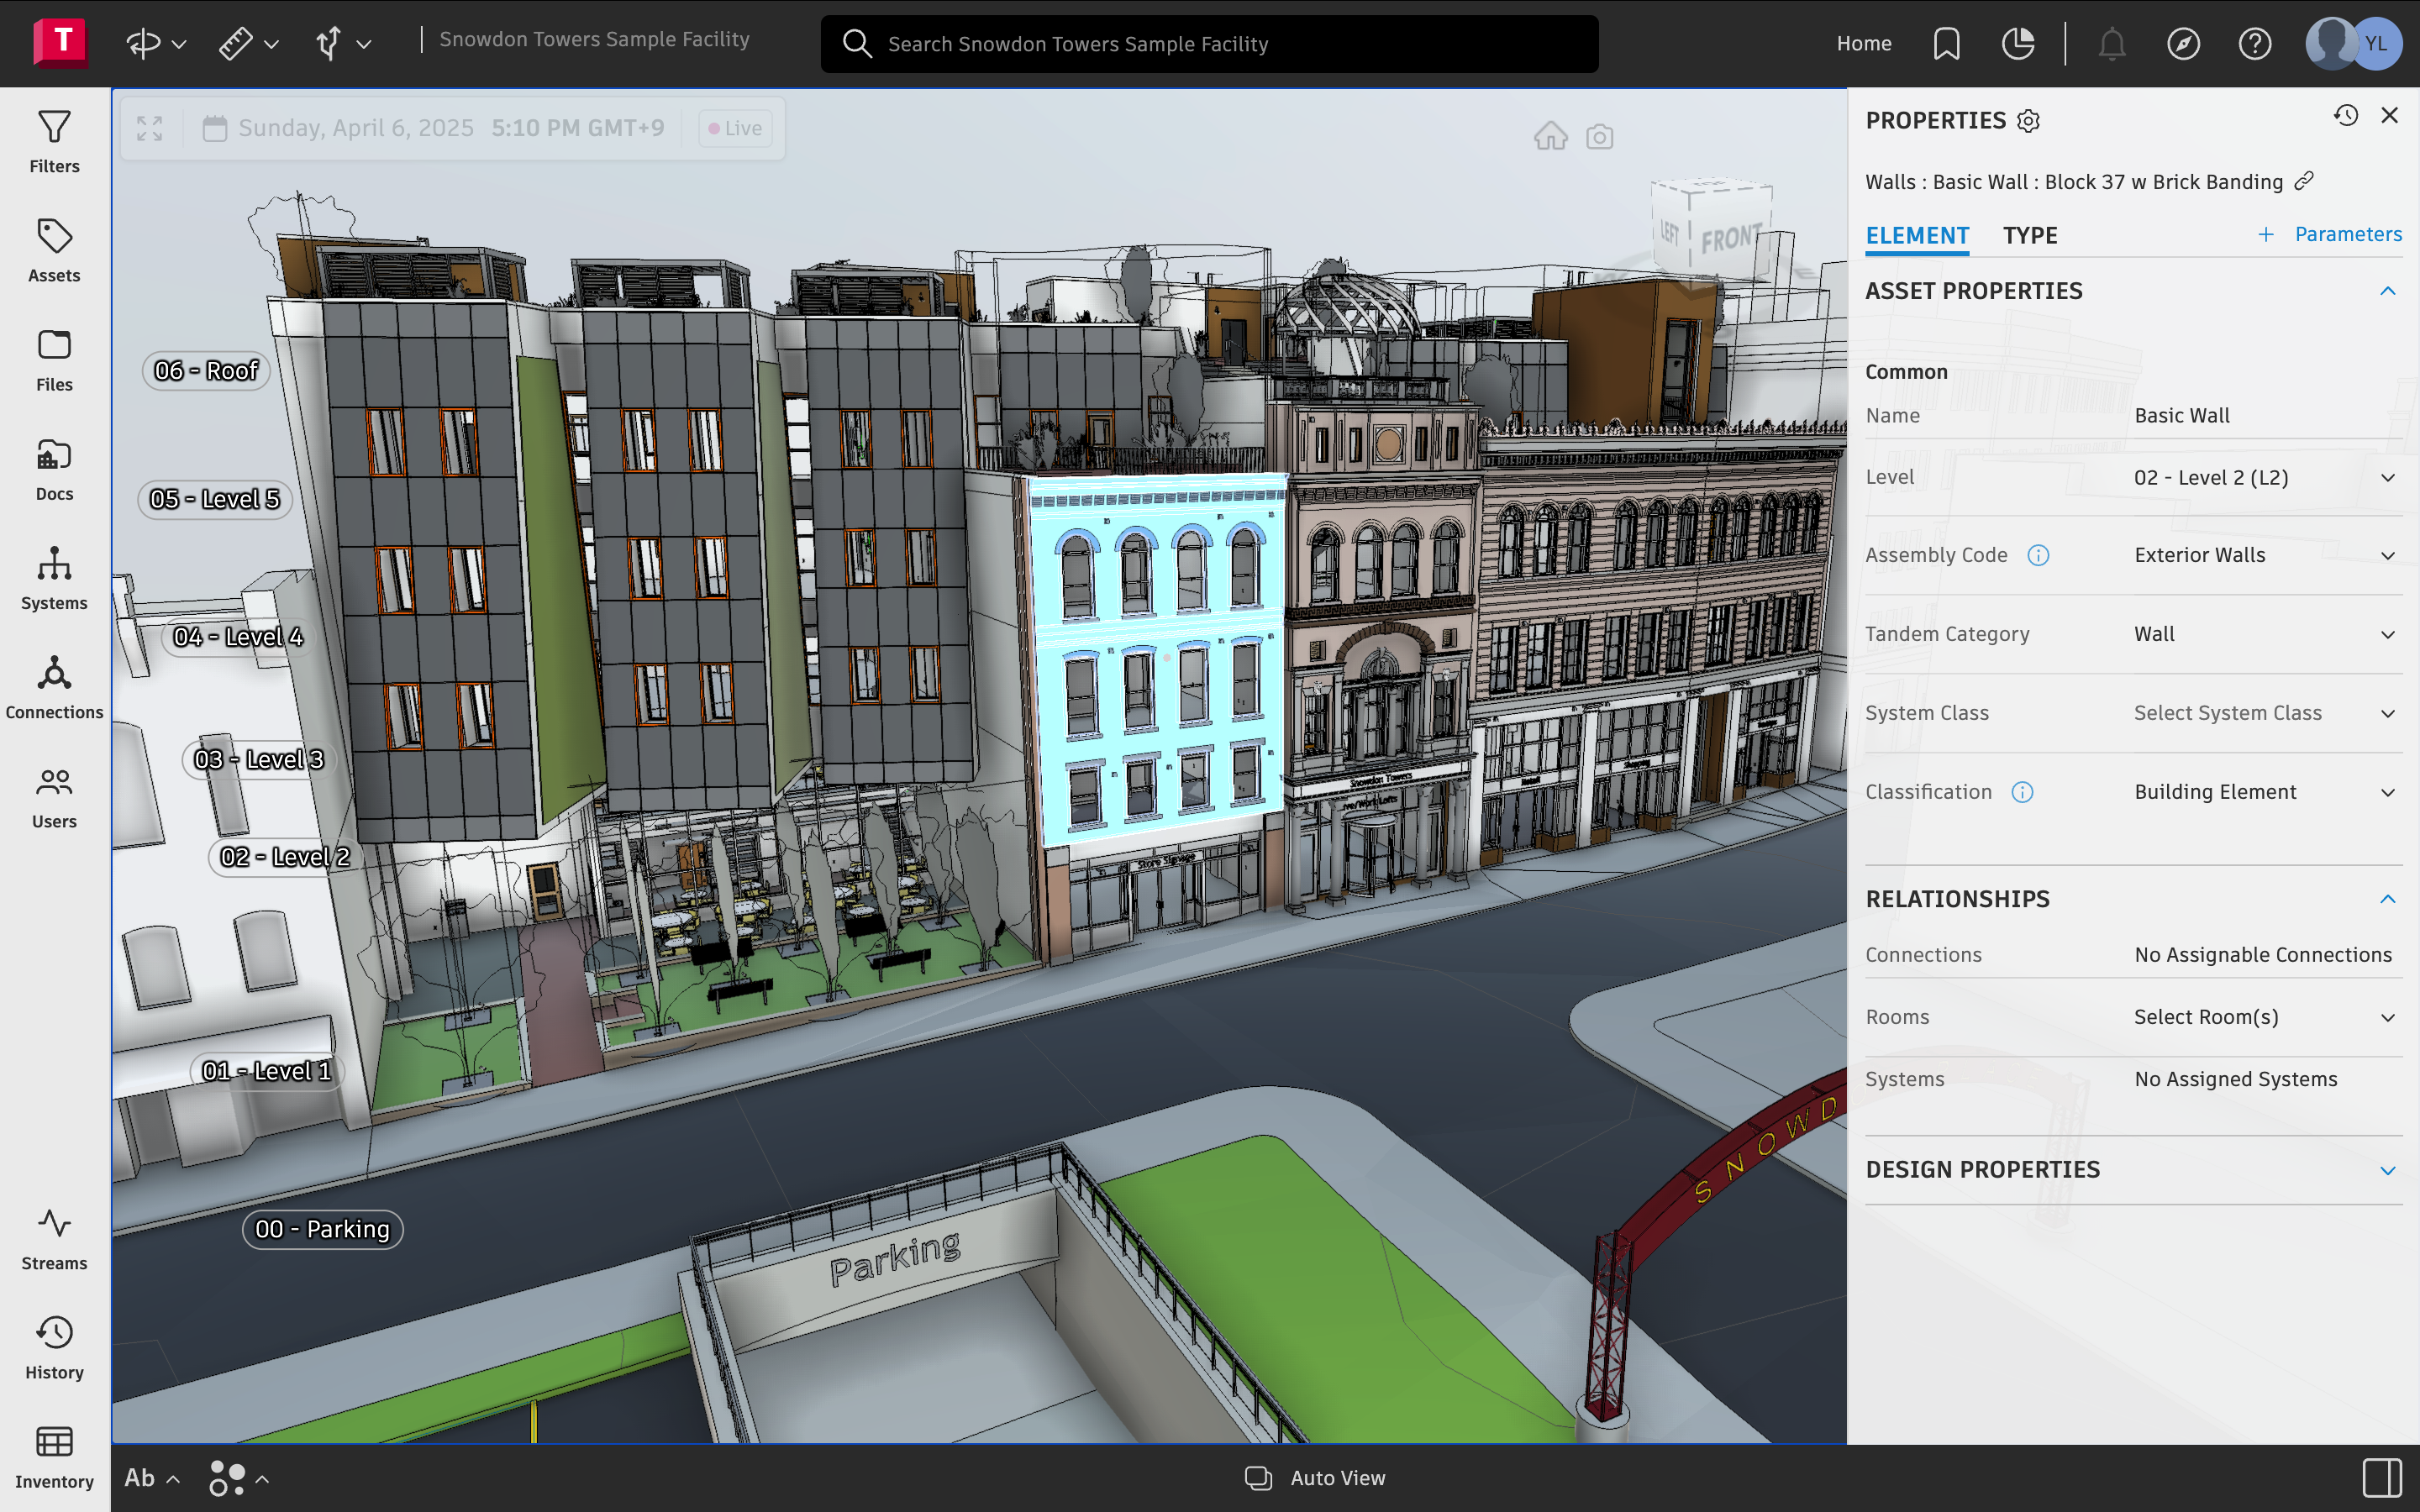Click the viewer home view icon
Image resolution: width=2420 pixels, height=1512 pixels.
point(1551,136)
